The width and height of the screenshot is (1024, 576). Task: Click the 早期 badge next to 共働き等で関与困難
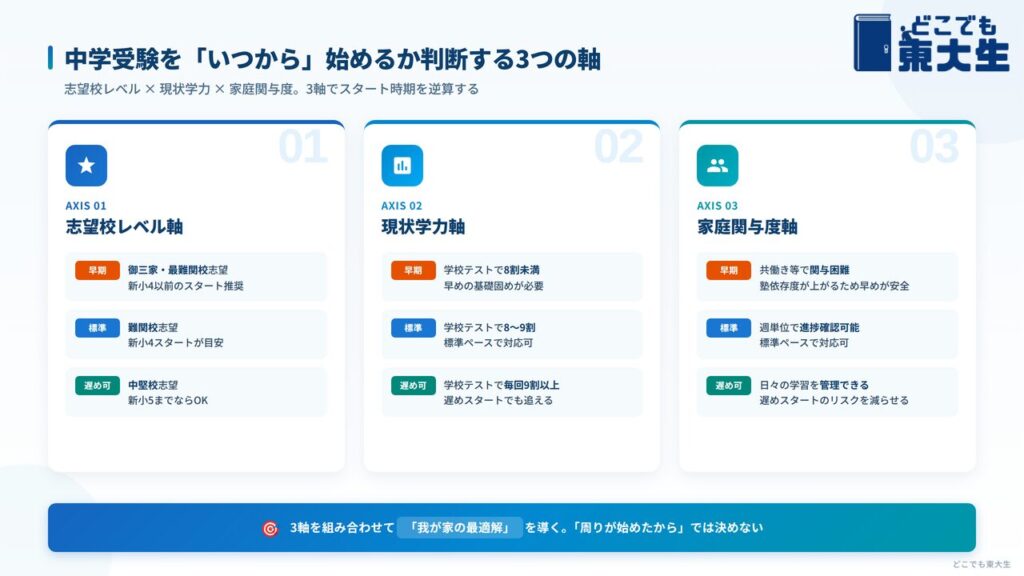(729, 270)
